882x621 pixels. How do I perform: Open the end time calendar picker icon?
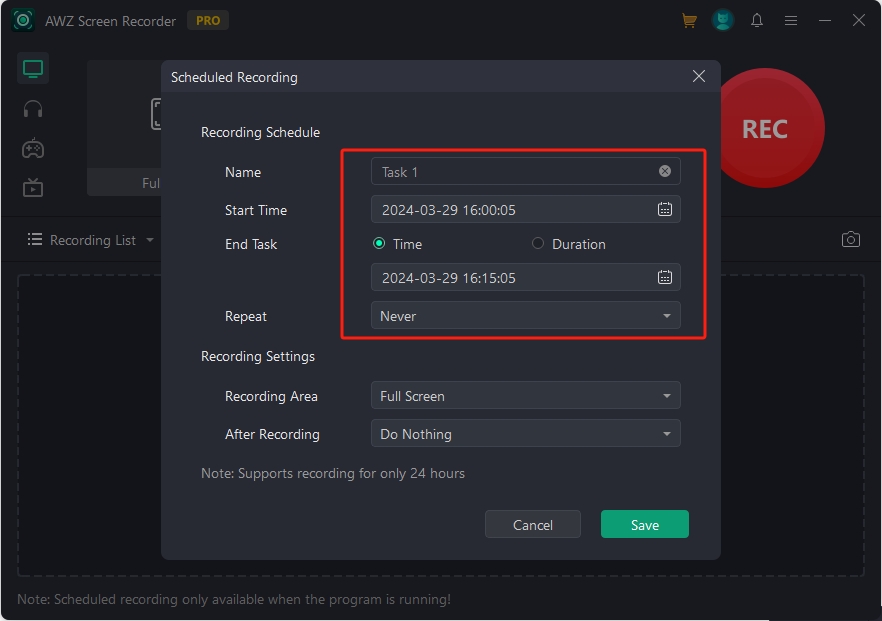point(665,277)
